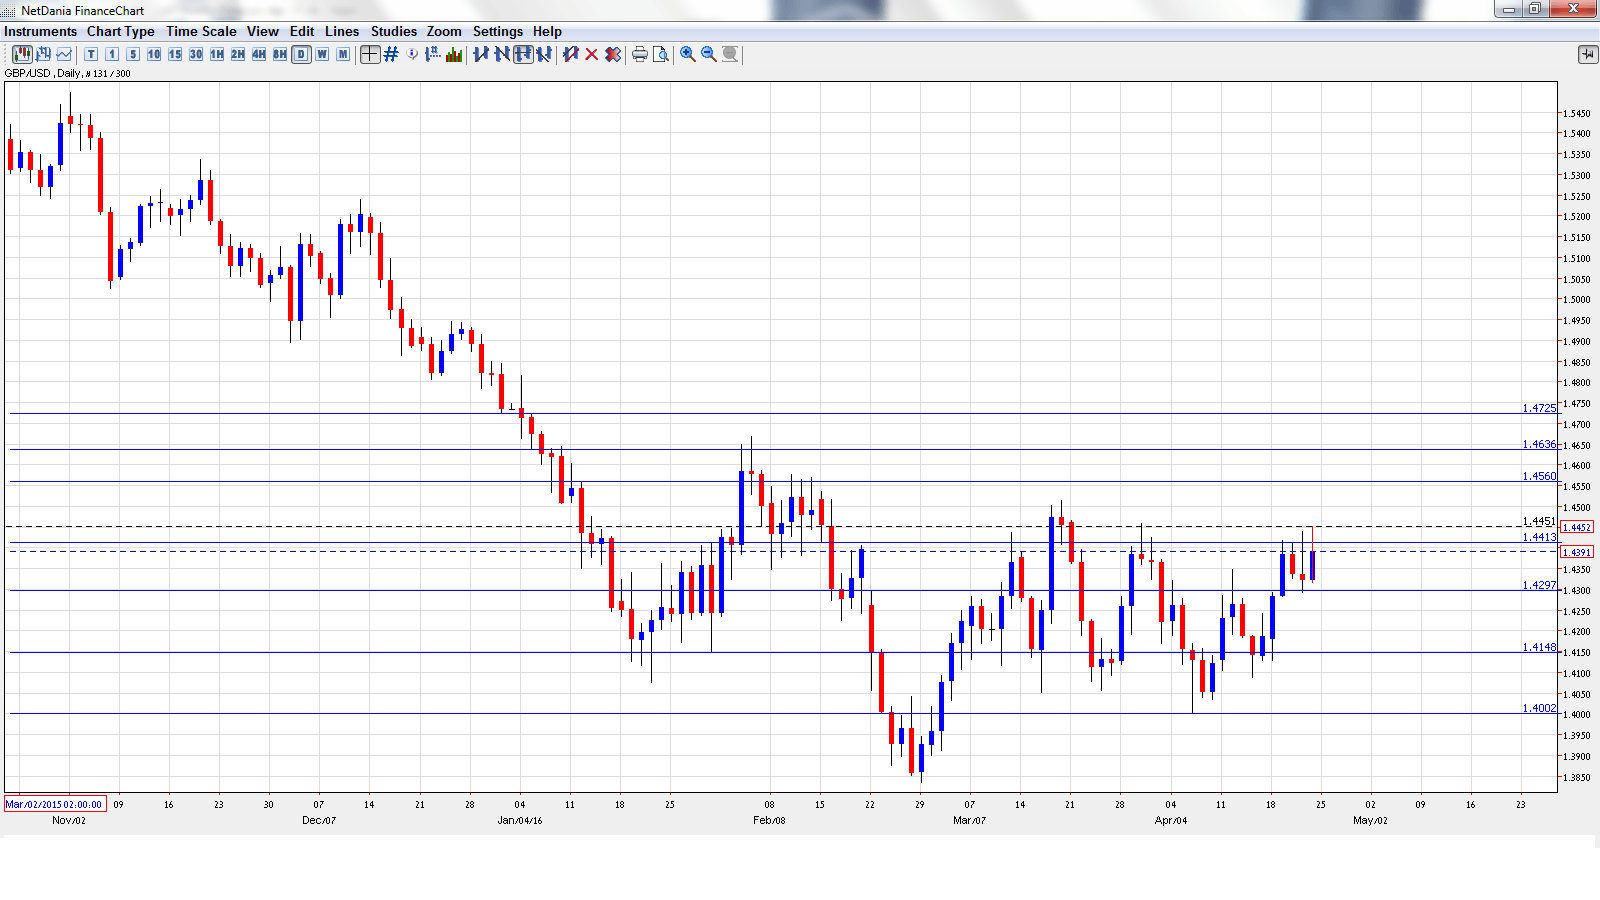1600x900 pixels.
Task: Click the zoom in magnifier icon
Action: coord(688,54)
